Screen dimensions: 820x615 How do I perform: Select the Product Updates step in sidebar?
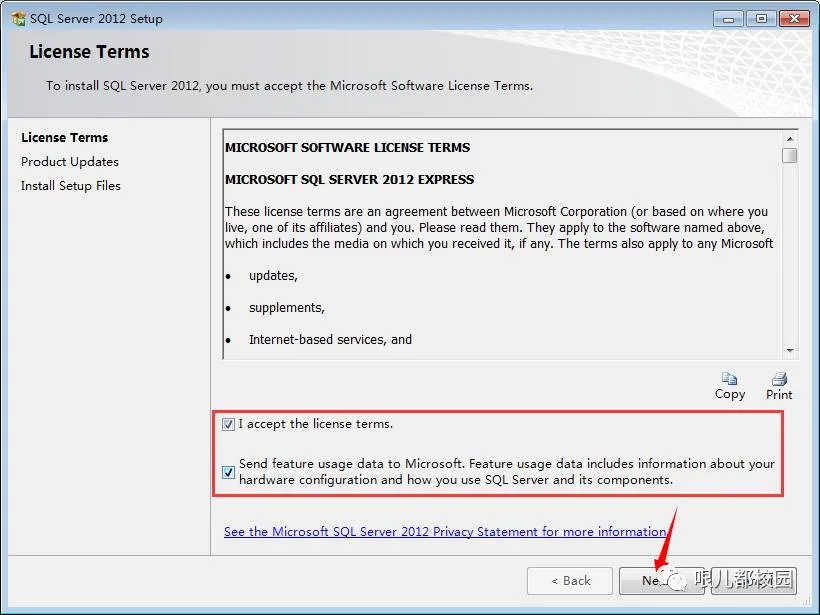click(70, 162)
